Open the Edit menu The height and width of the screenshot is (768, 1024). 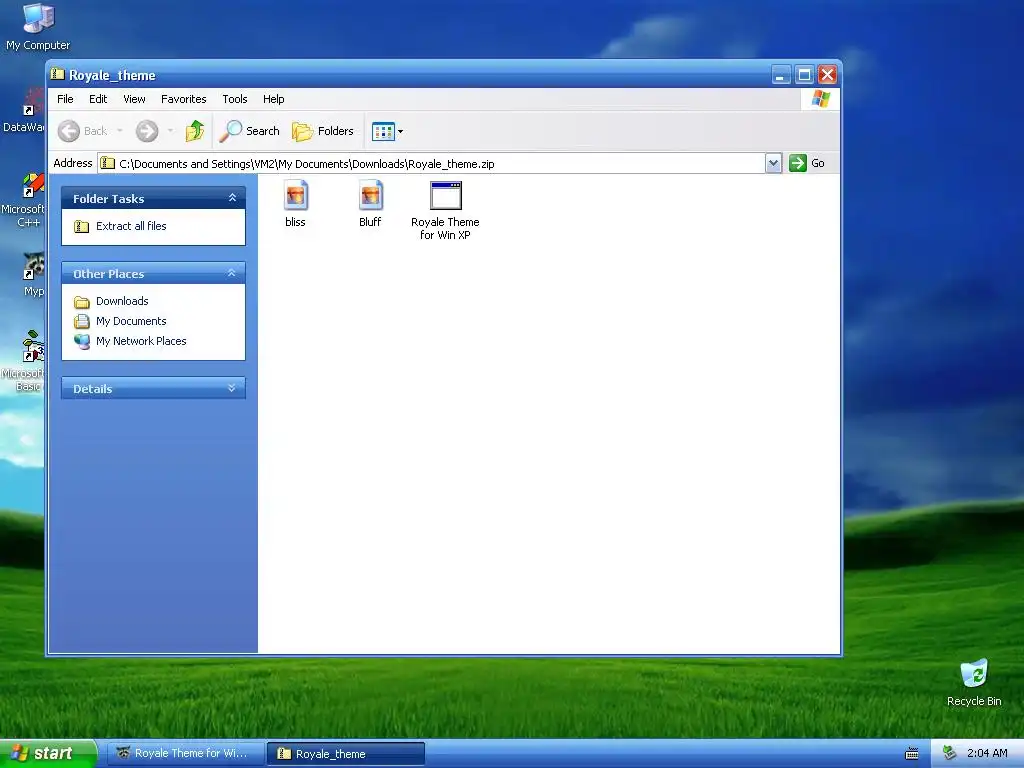pyautogui.click(x=98, y=99)
